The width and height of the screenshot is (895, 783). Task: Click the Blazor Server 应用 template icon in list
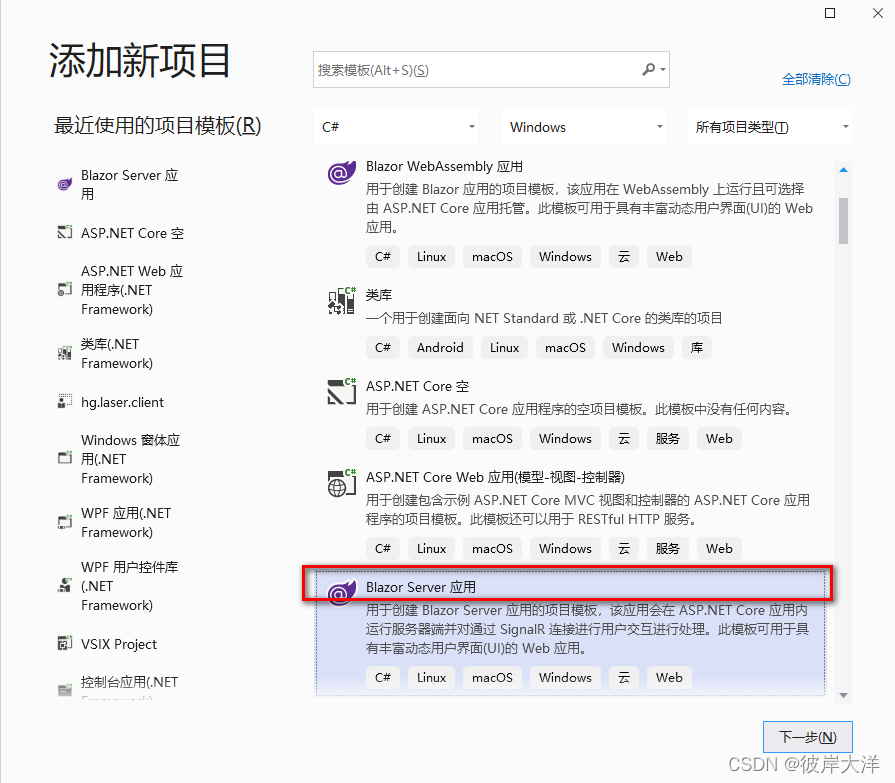(x=341, y=592)
